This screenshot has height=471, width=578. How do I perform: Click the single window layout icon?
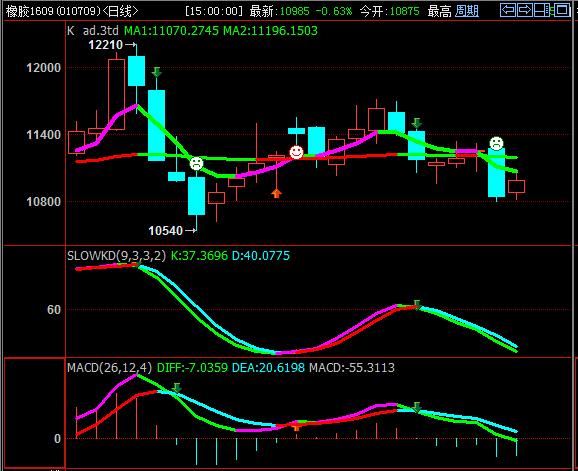point(562,10)
